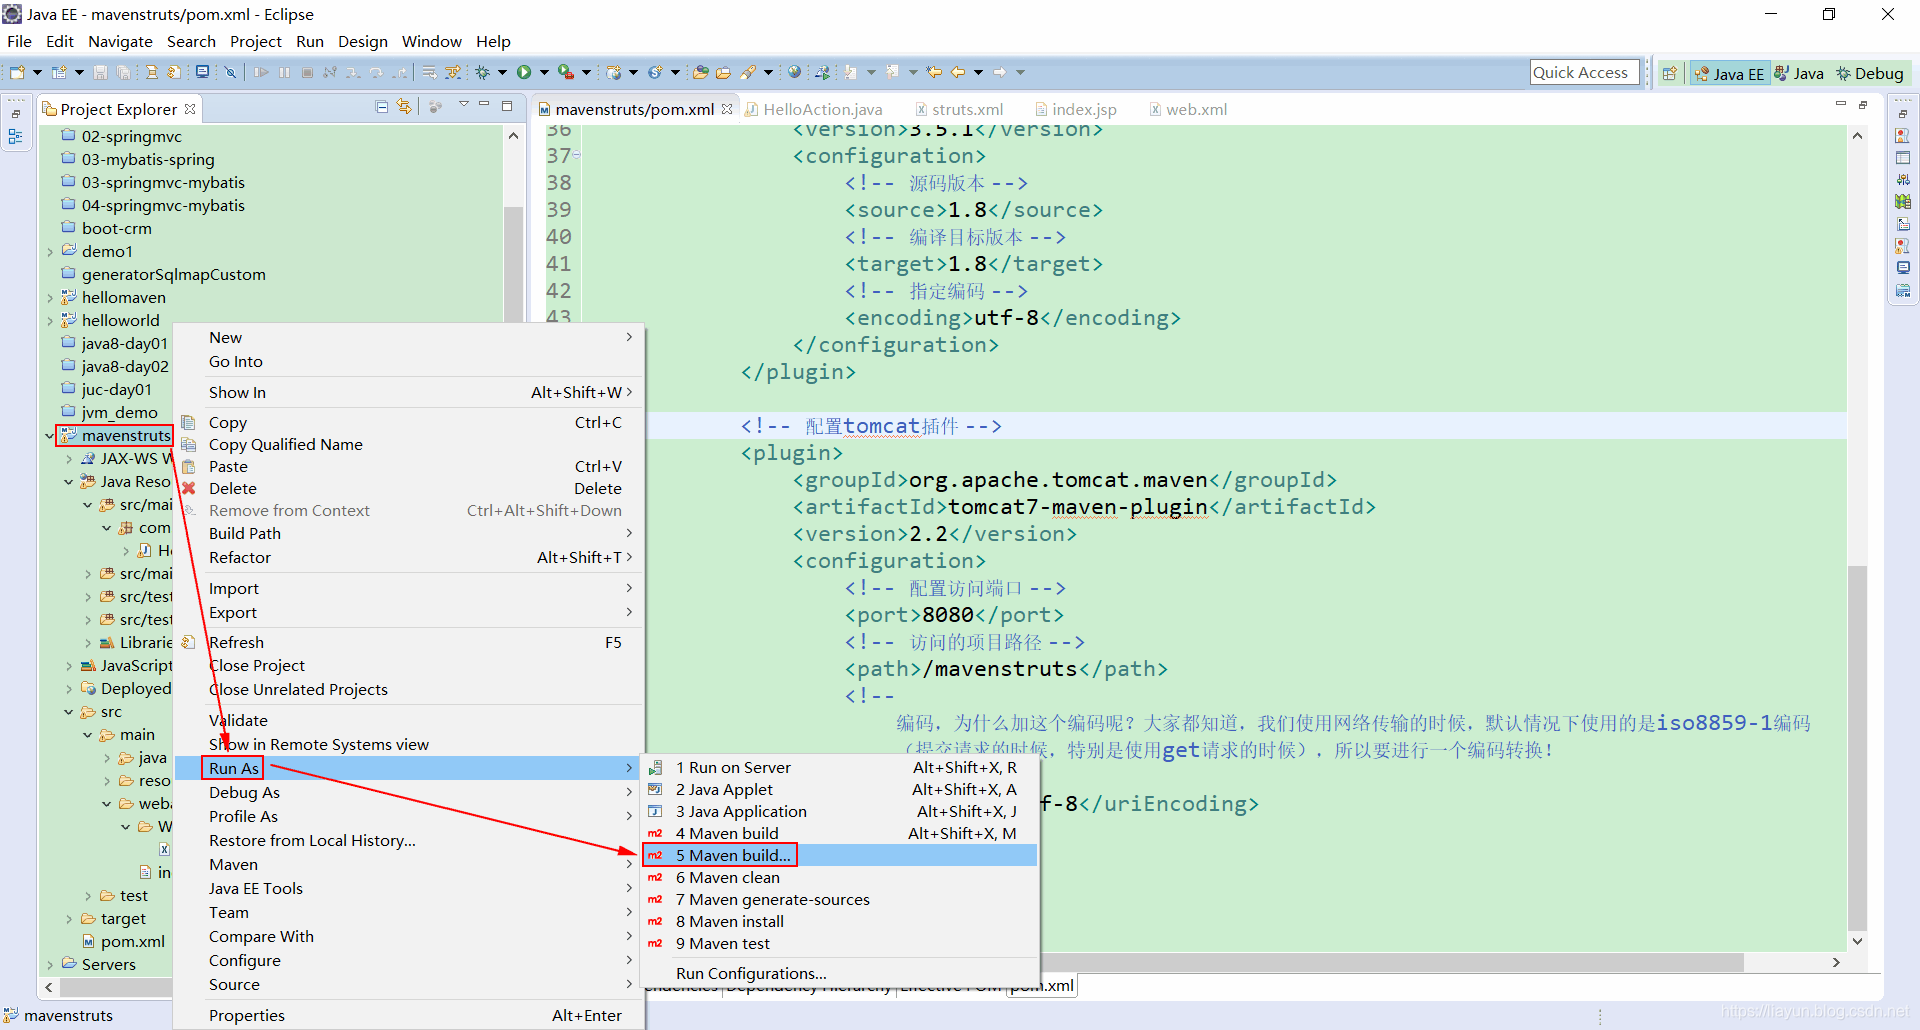1920x1030 pixels.
Task: Expand the New submenu in the context menu
Action: 409,337
